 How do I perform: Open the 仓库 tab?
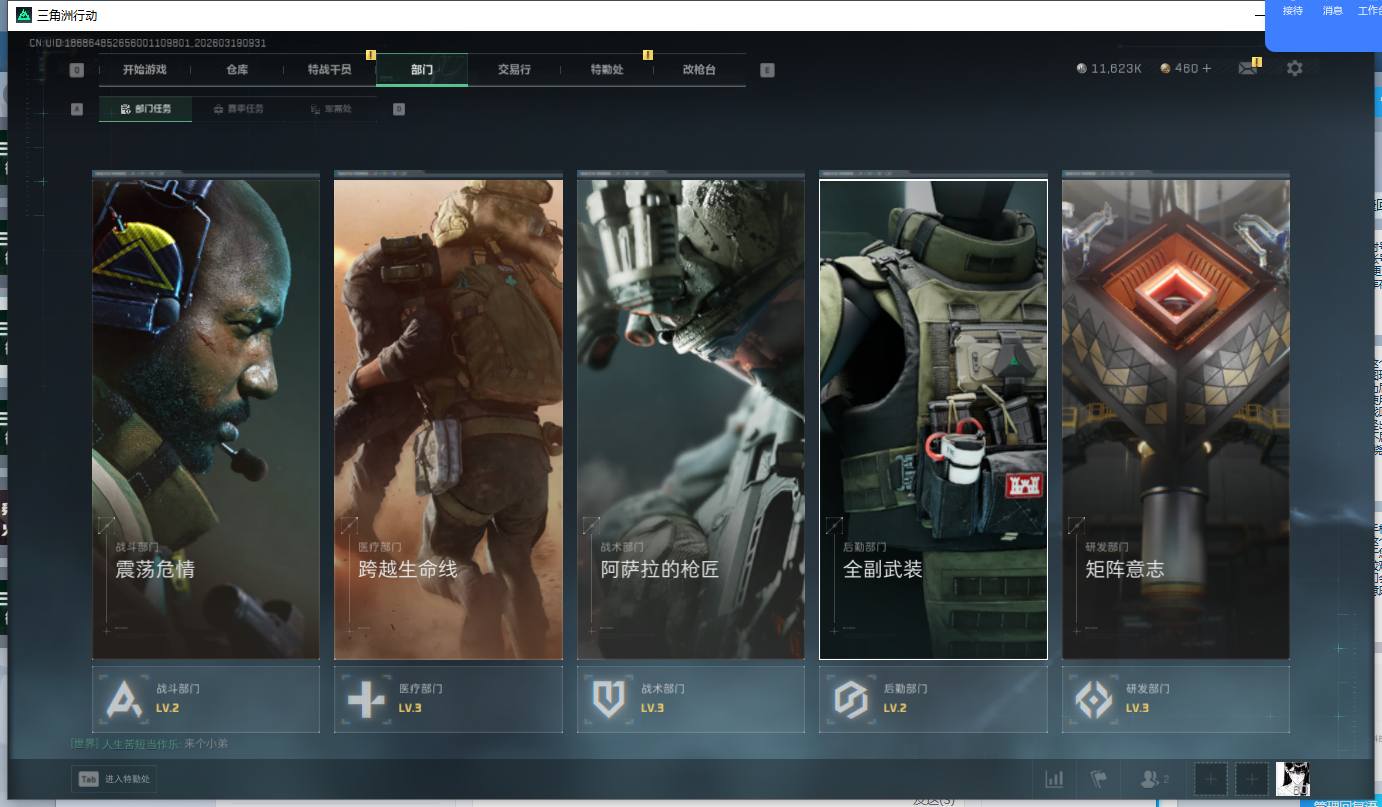click(237, 70)
